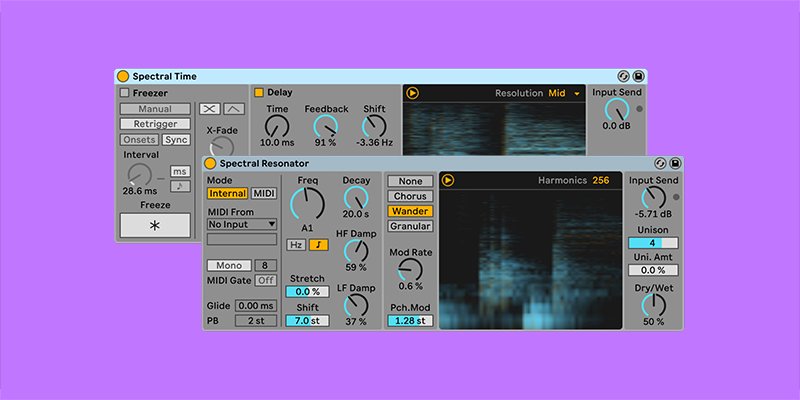The height and width of the screenshot is (400, 800).
Task: Switch frequency unit to note icon
Action: point(318,245)
